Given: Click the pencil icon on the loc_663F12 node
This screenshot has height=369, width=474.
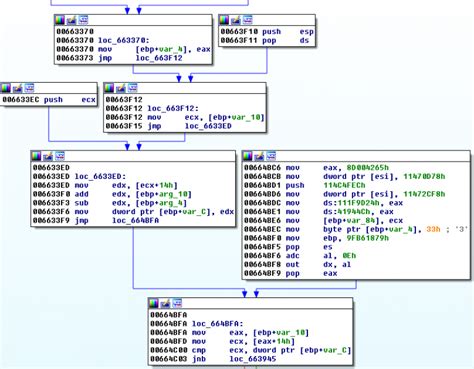Looking at the screenshot, I should (x=121, y=88).
